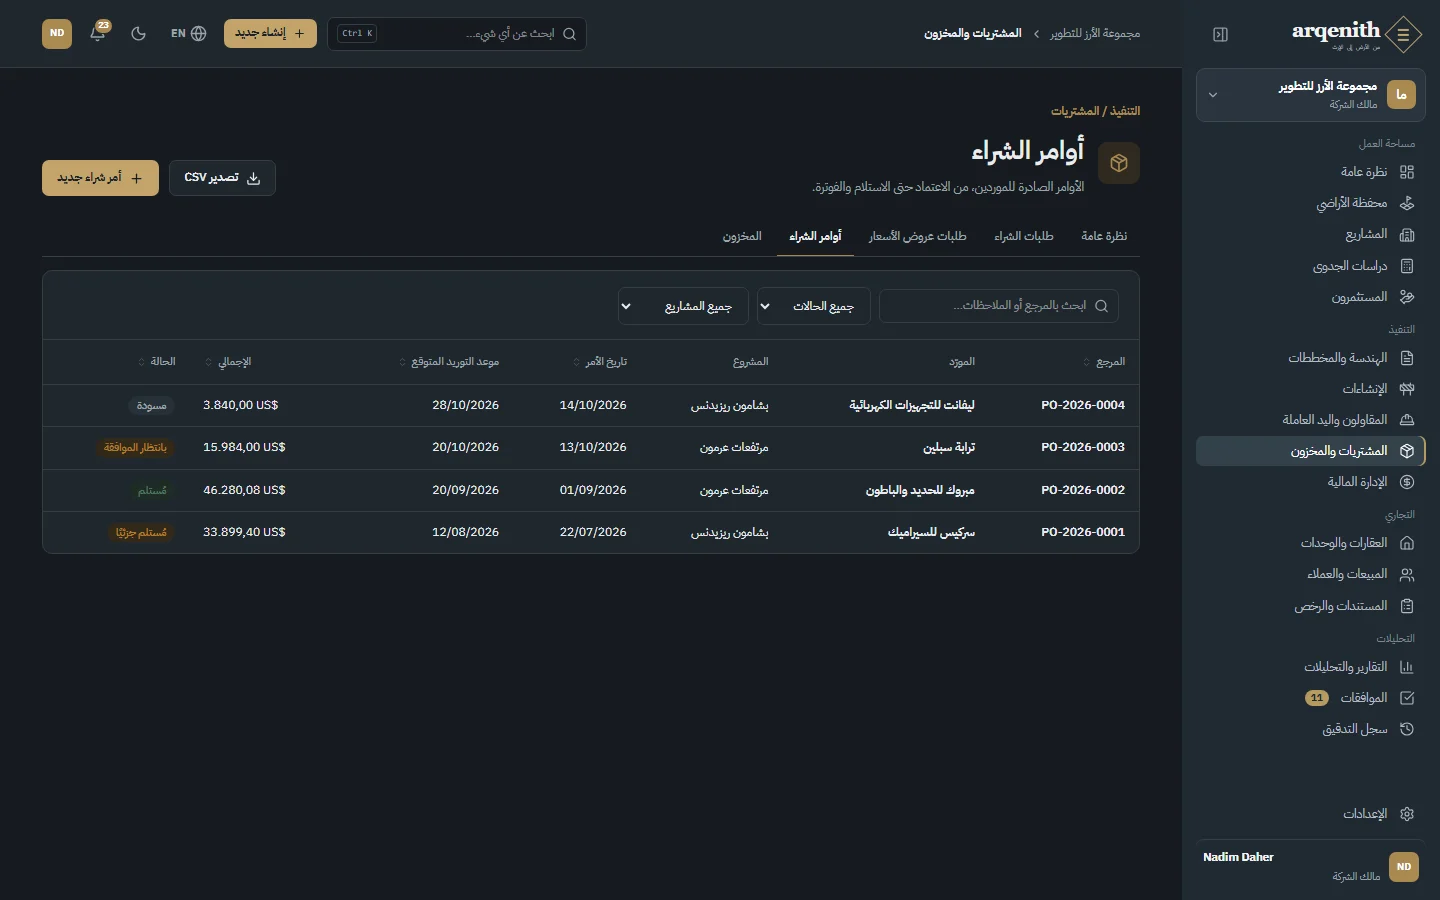Open the notifications bell
The image size is (1440, 900).
click(x=98, y=33)
